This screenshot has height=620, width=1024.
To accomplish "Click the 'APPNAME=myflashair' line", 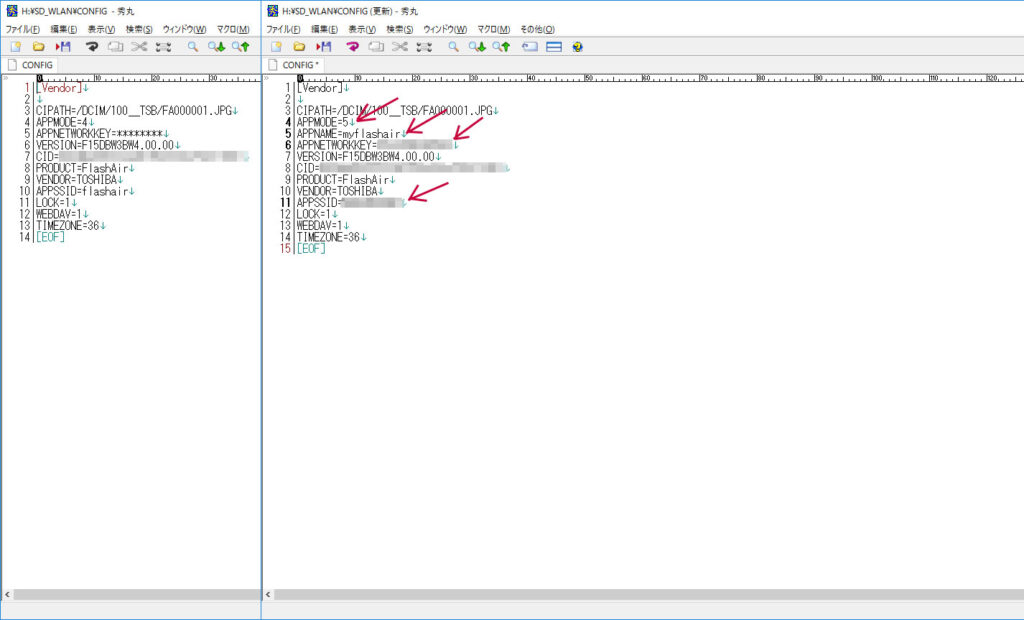I will click(348, 134).
